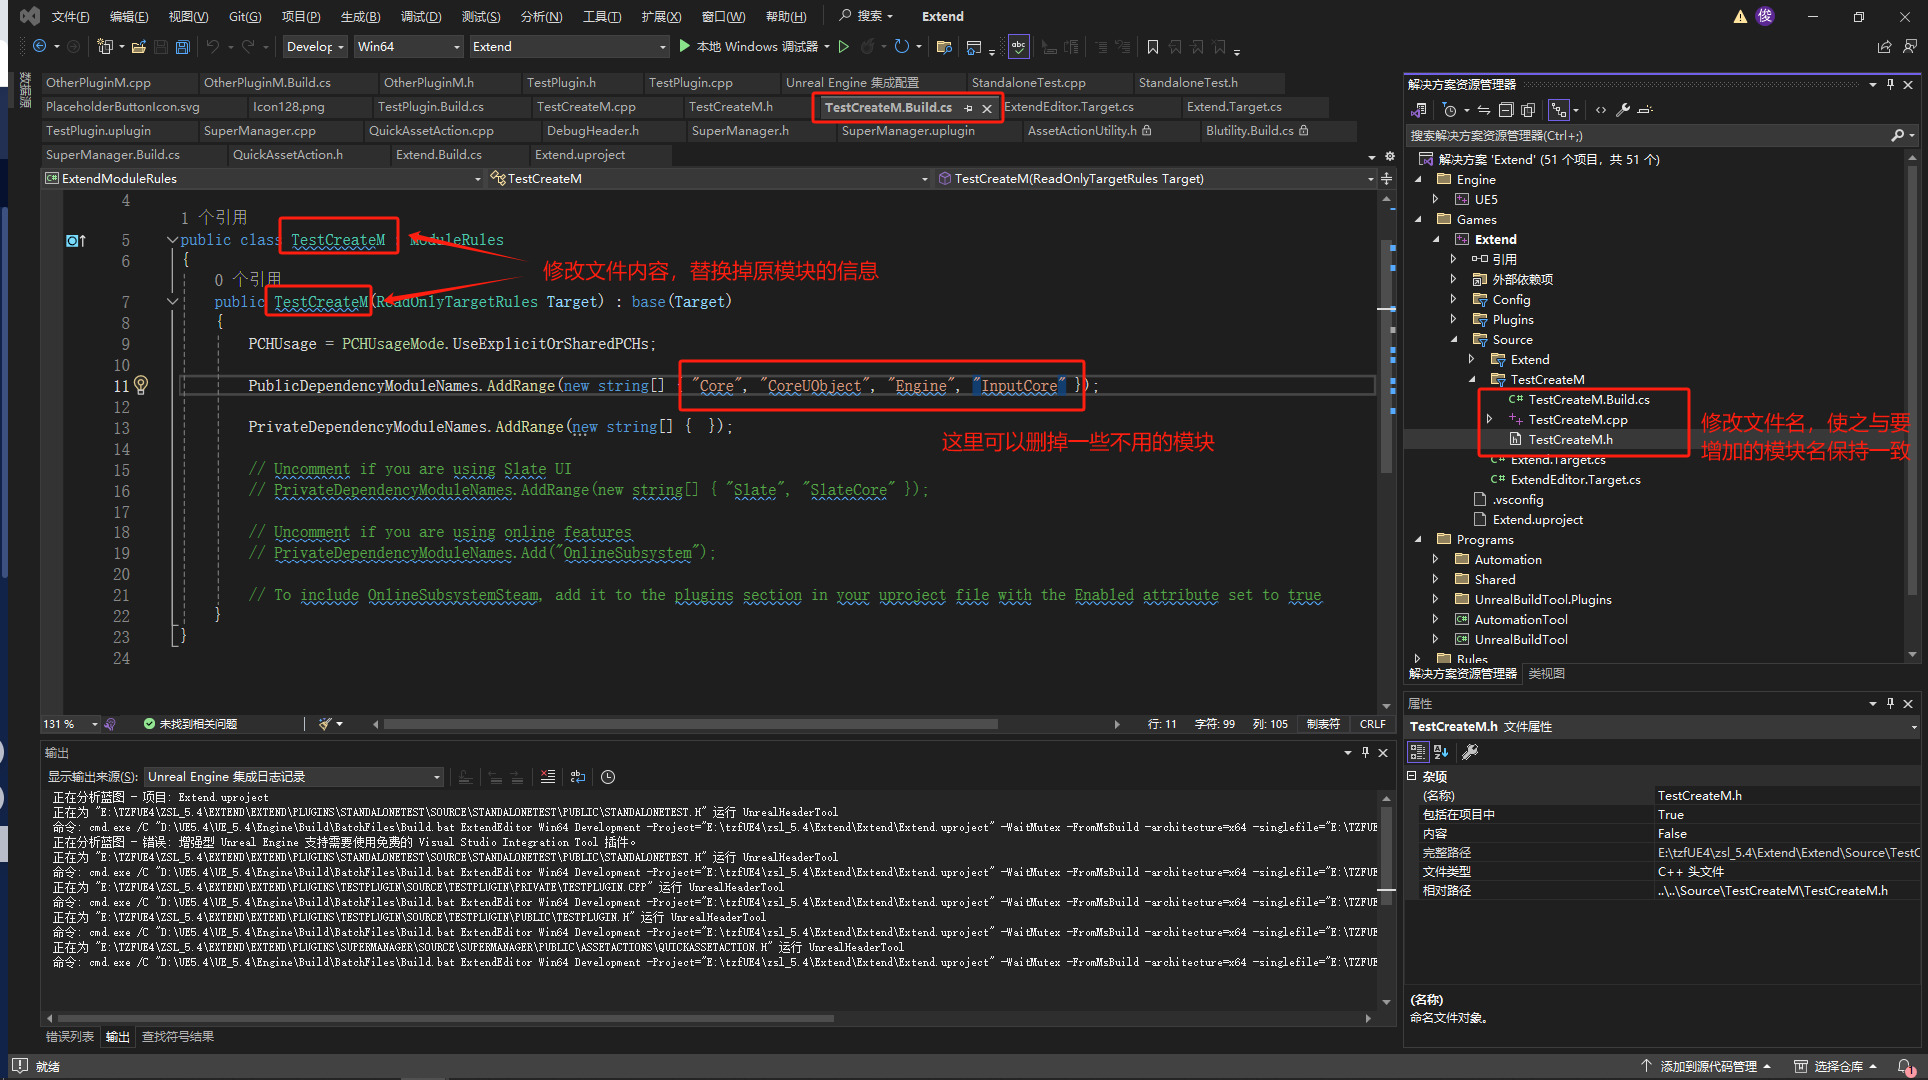The height and width of the screenshot is (1080, 1928).
Task: Click the bookmark toggle icon in toolbar
Action: tap(1153, 47)
